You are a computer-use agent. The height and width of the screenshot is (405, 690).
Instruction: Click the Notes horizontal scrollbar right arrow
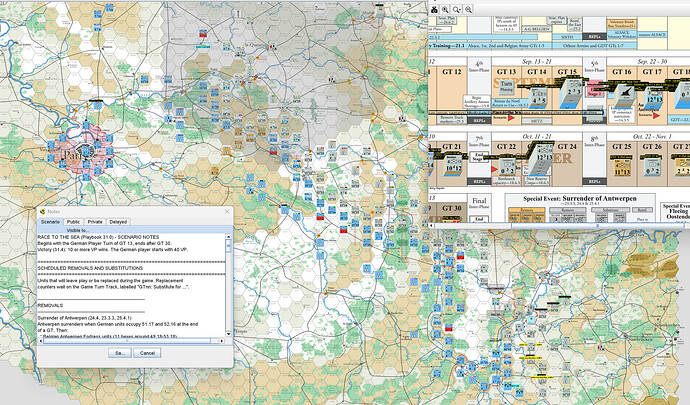(x=222, y=341)
